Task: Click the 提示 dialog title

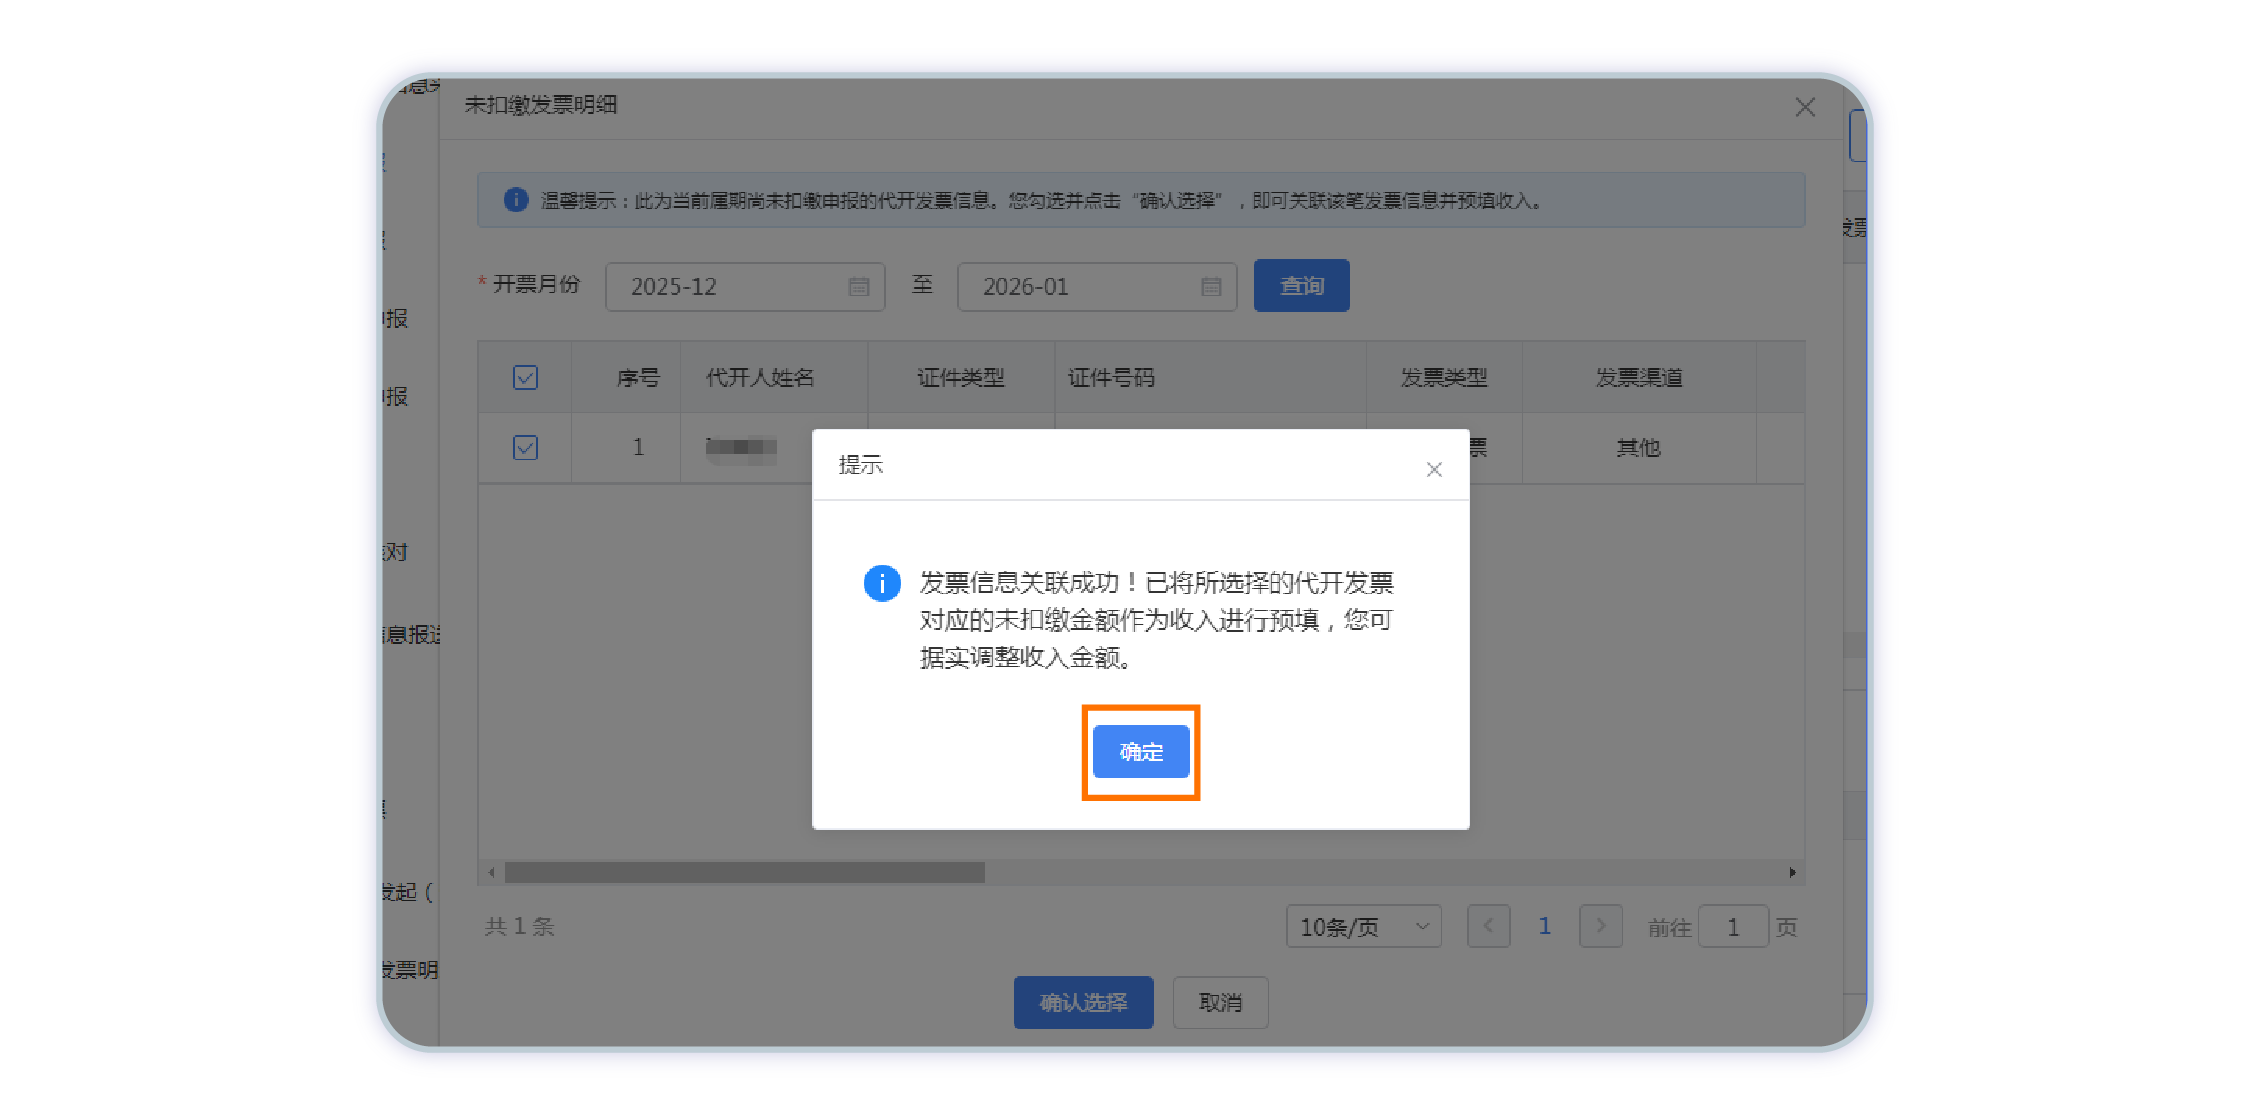Action: (860, 465)
